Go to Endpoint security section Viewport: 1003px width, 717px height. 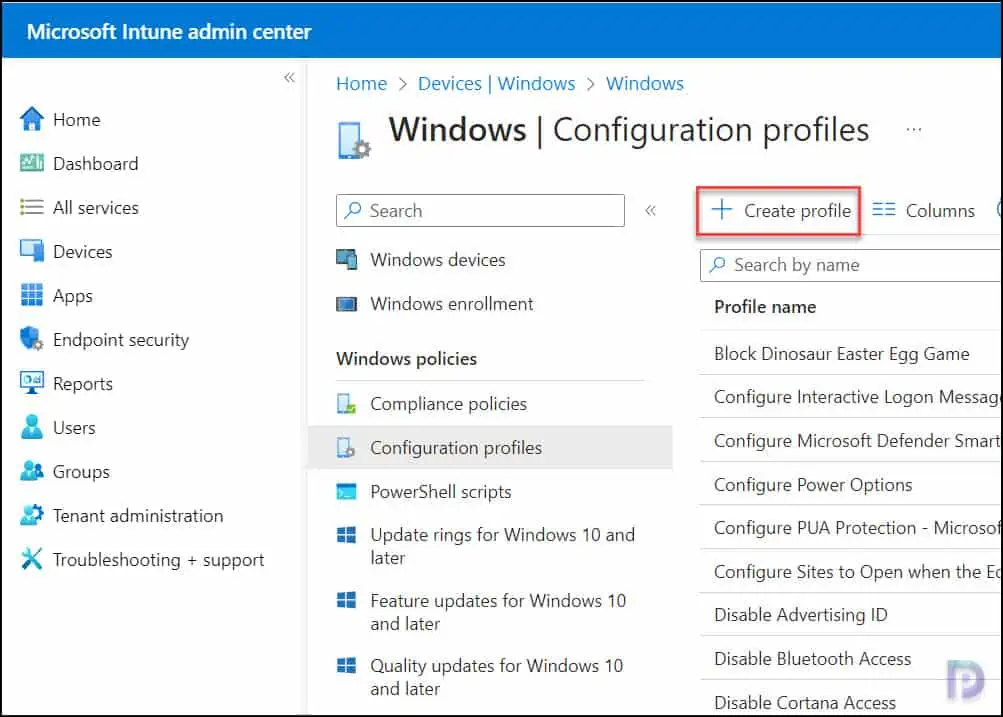click(x=121, y=340)
